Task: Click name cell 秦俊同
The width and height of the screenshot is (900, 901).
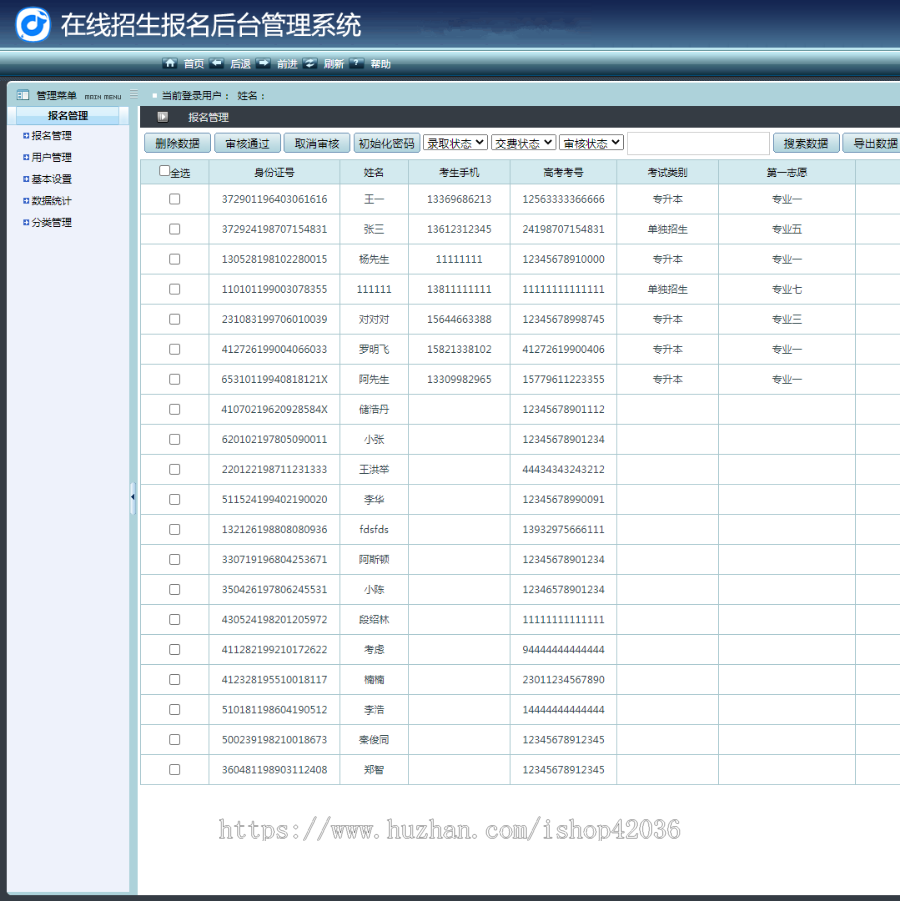Action: (374, 740)
